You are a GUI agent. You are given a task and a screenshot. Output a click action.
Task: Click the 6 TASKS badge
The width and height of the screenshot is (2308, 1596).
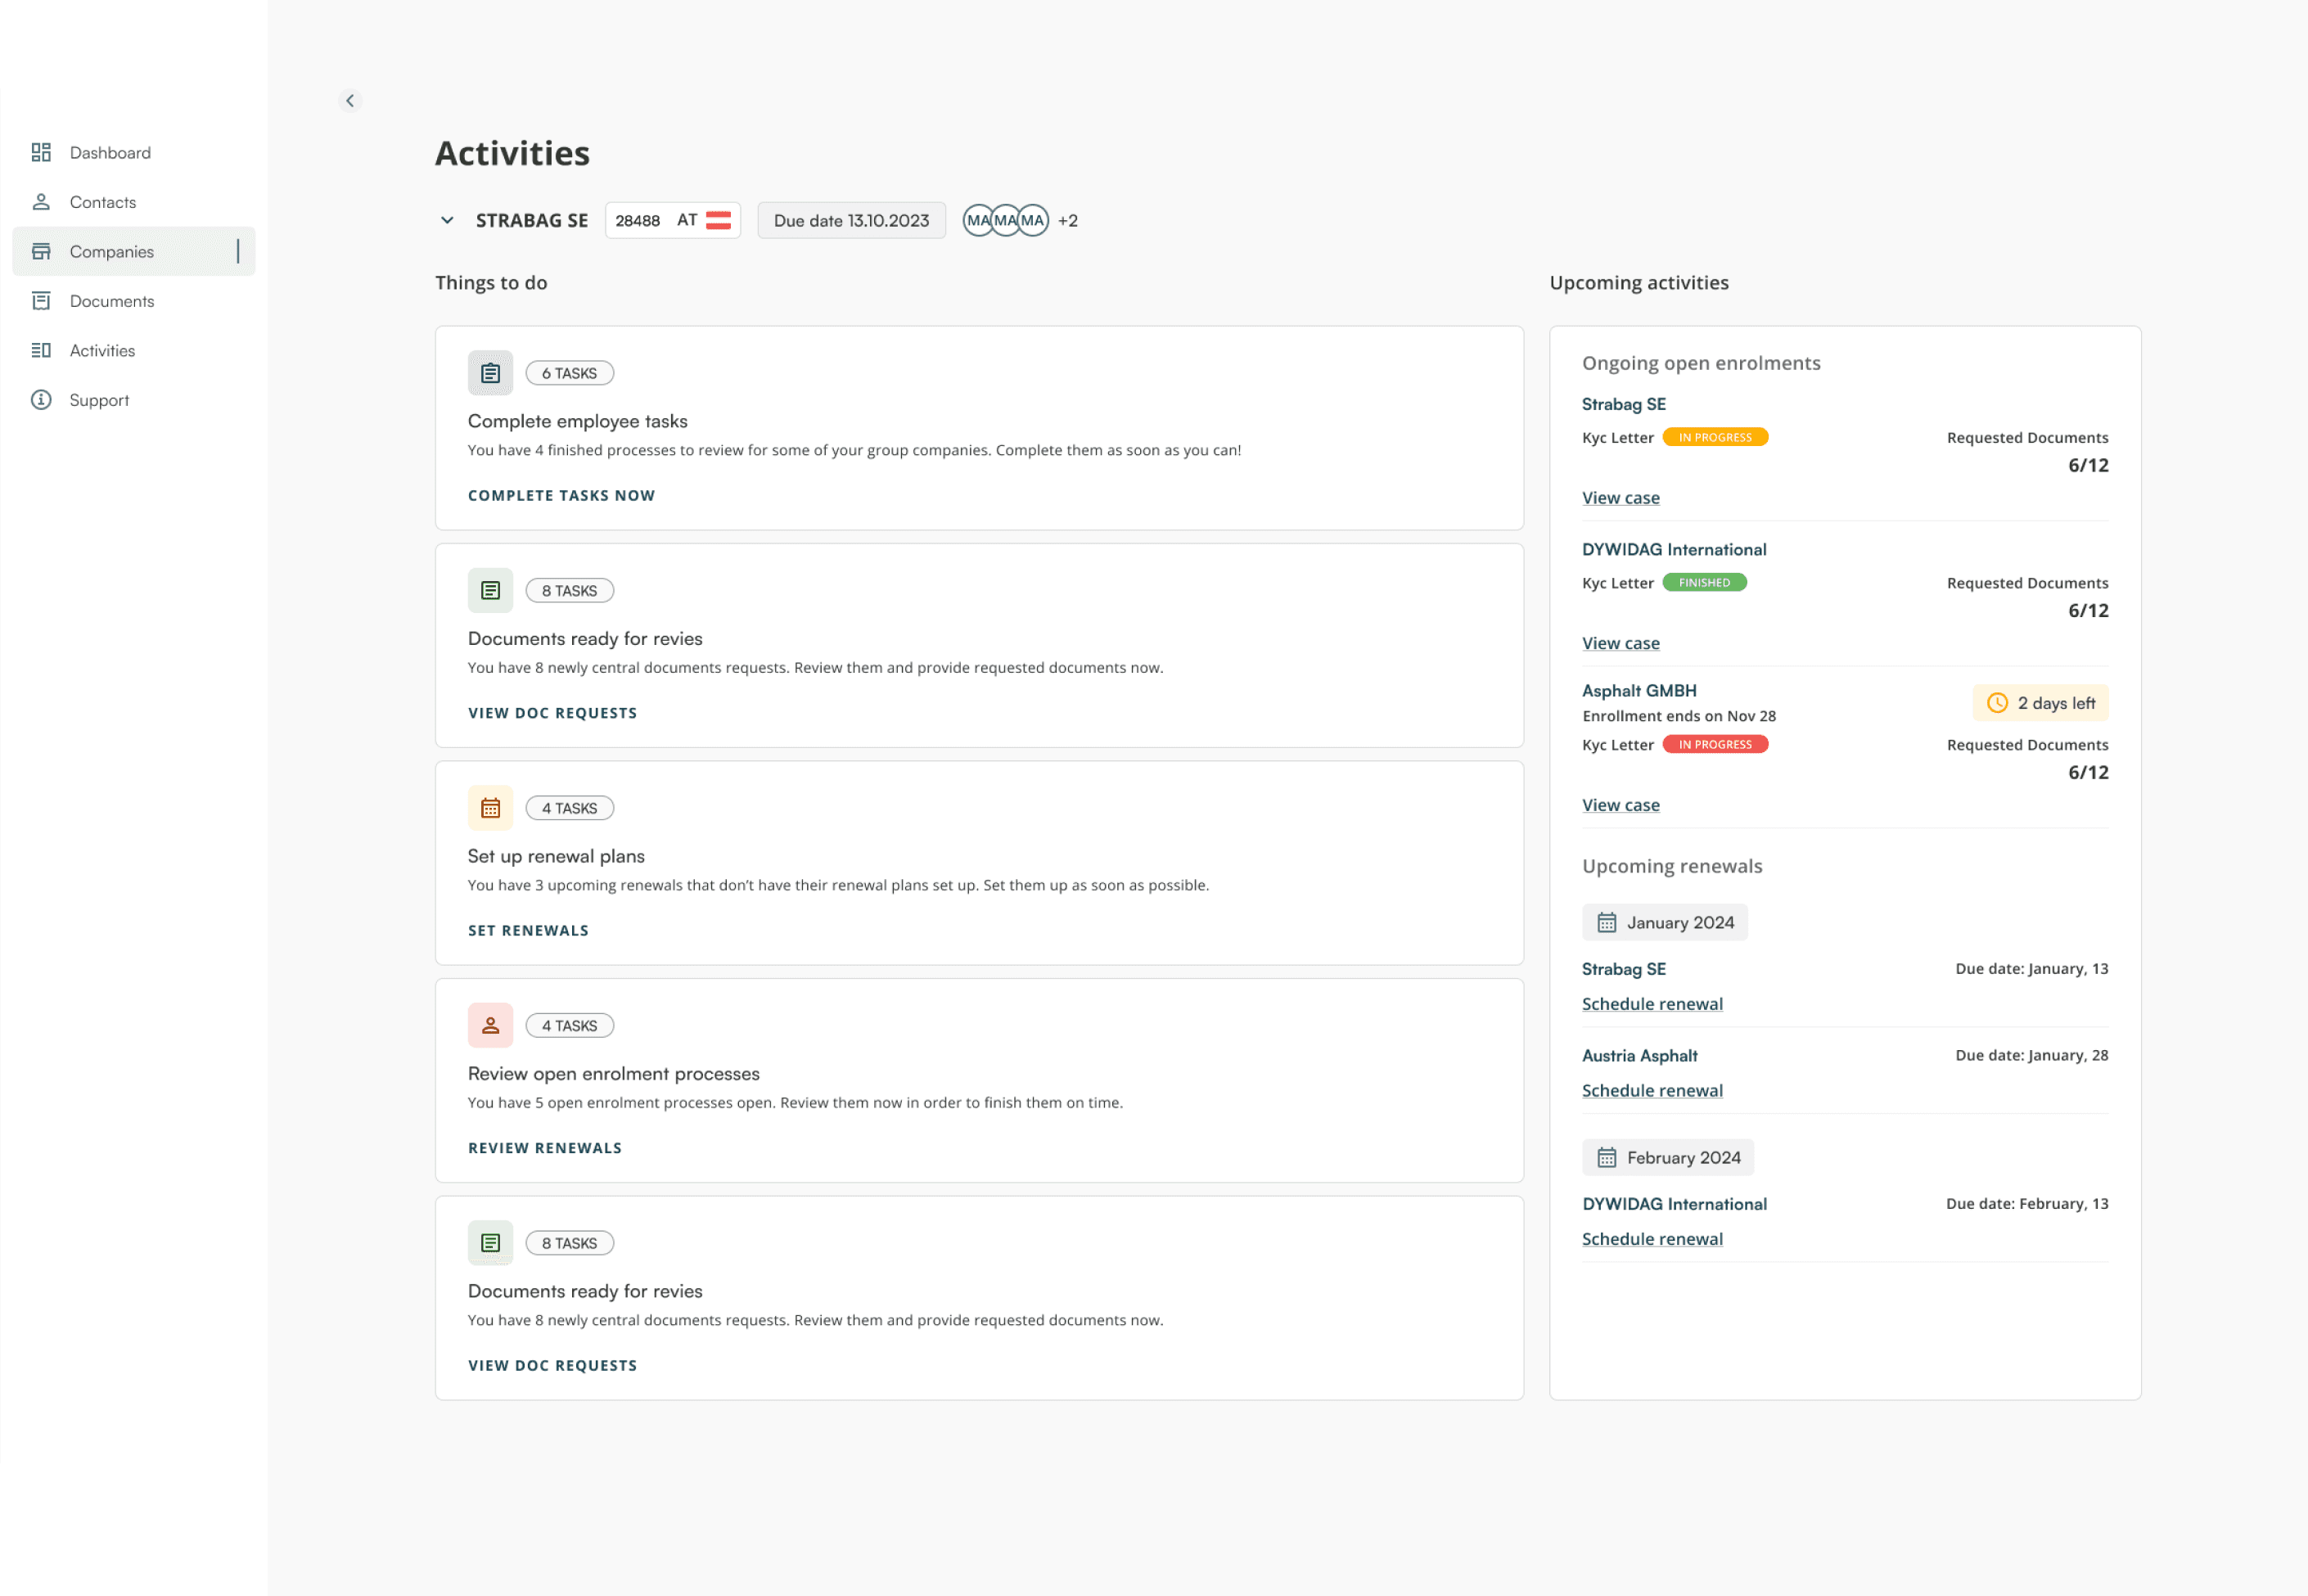569,373
